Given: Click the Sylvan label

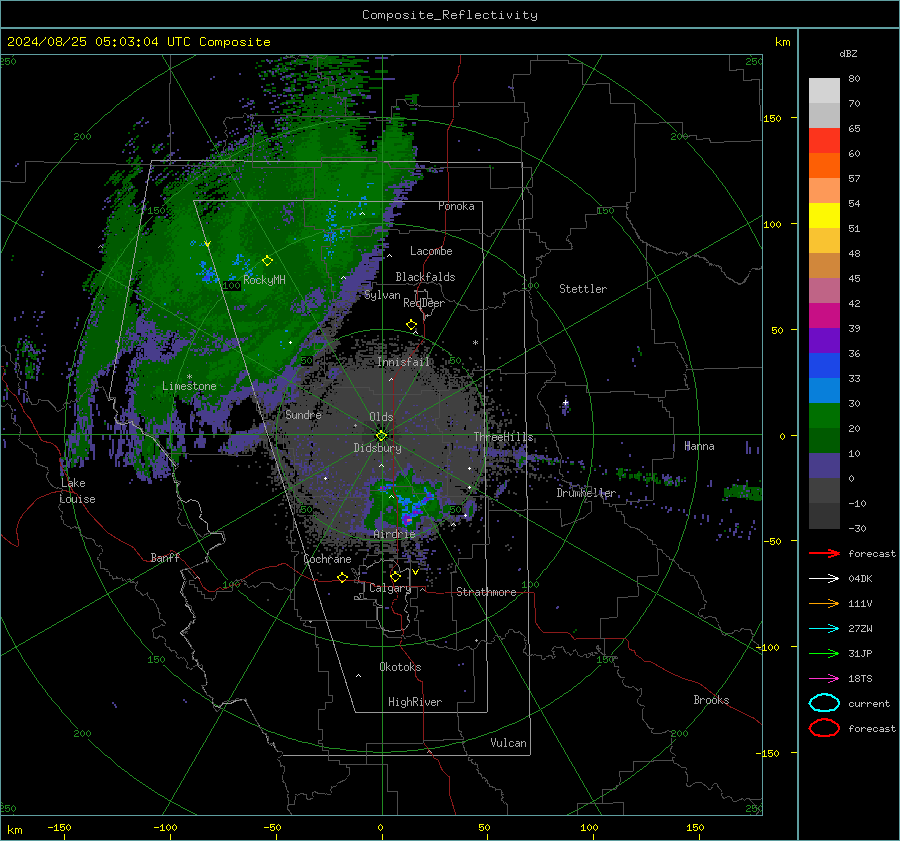Looking at the screenshot, I should 382,295.
